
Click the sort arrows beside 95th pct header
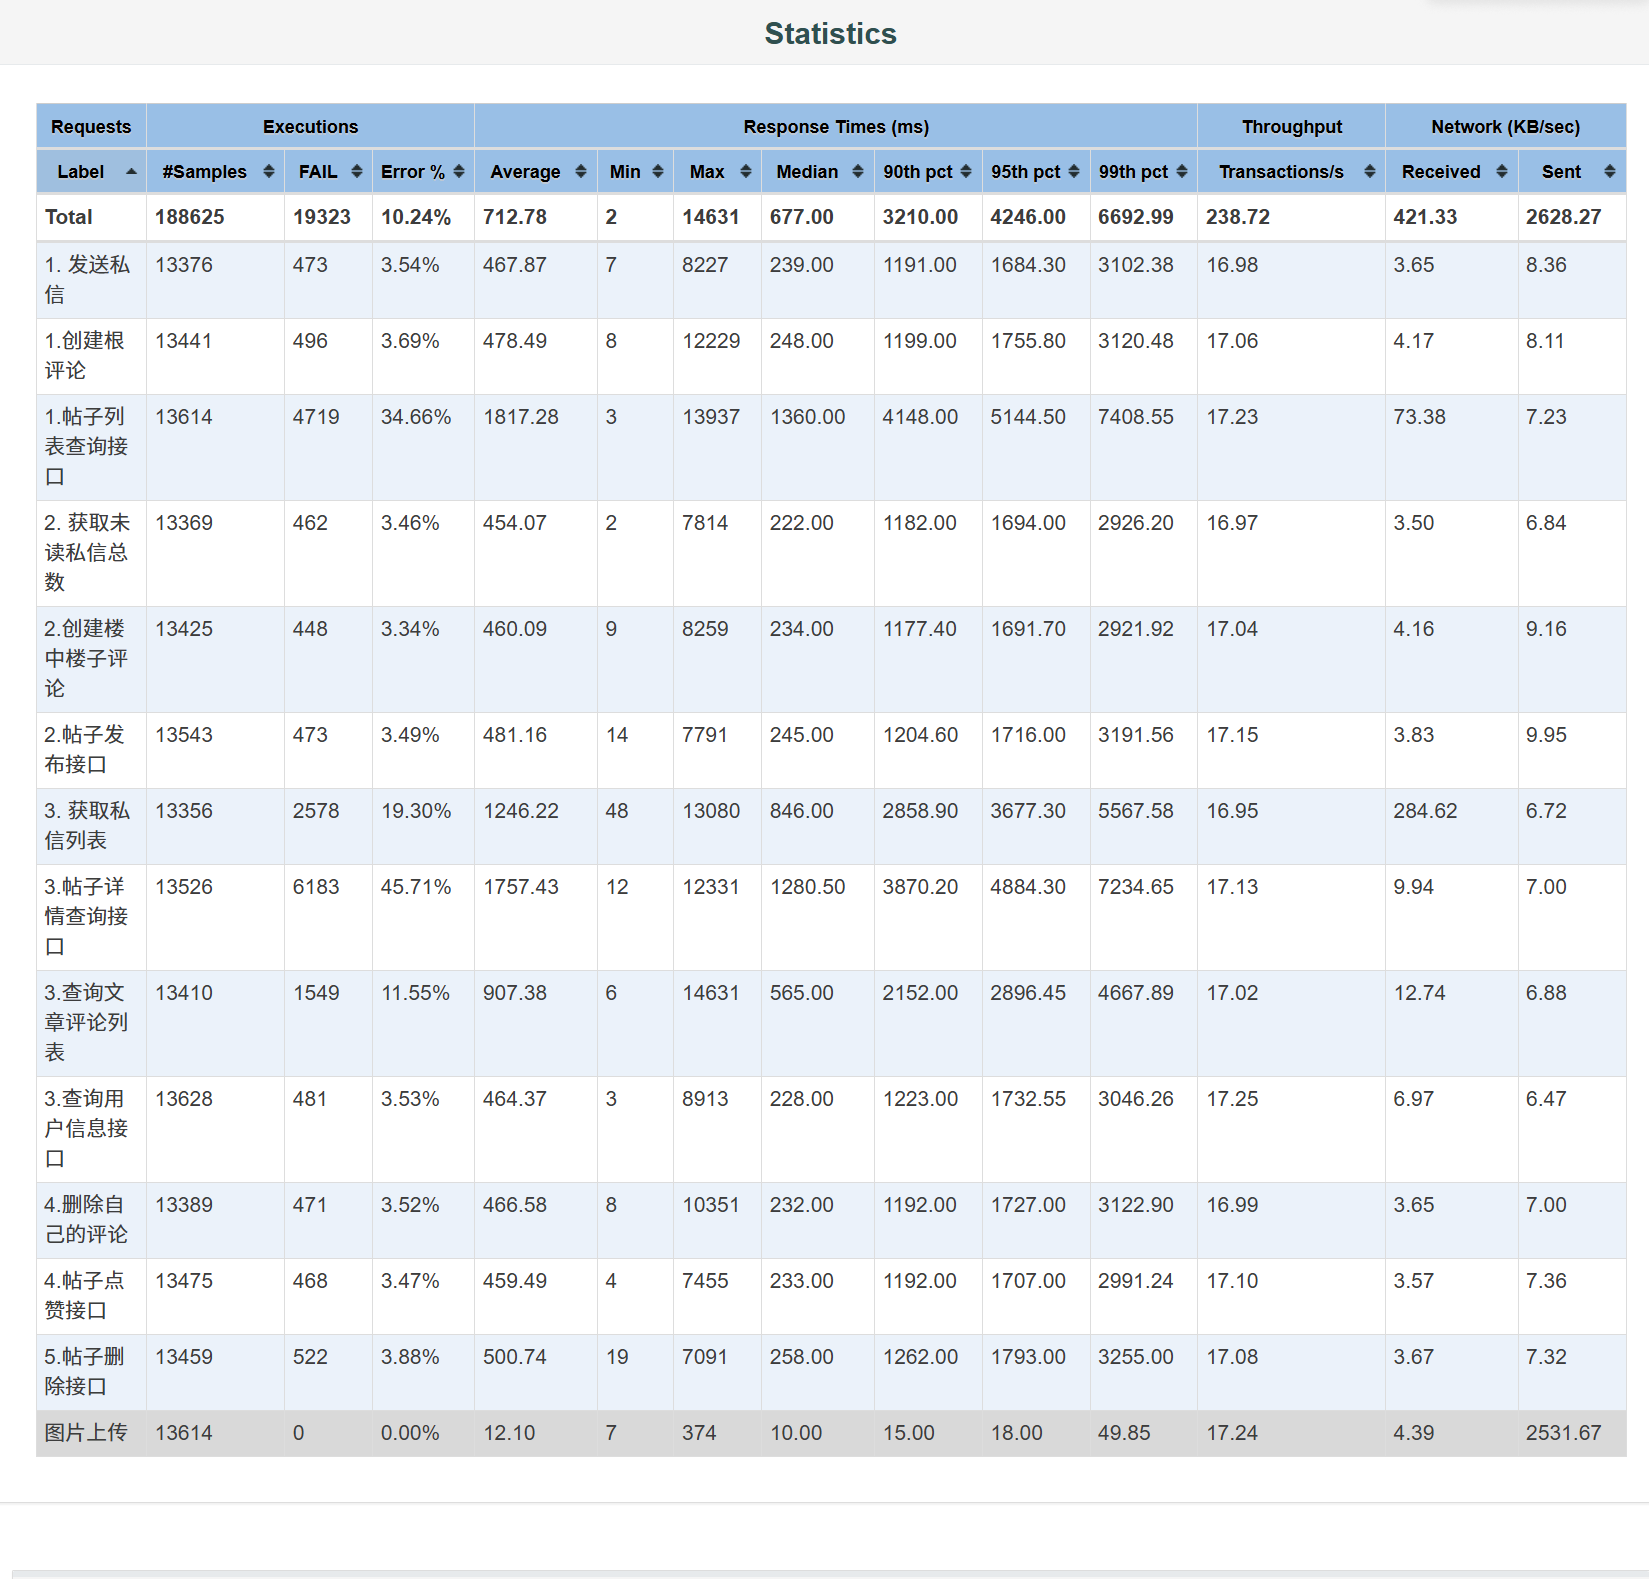[1074, 172]
